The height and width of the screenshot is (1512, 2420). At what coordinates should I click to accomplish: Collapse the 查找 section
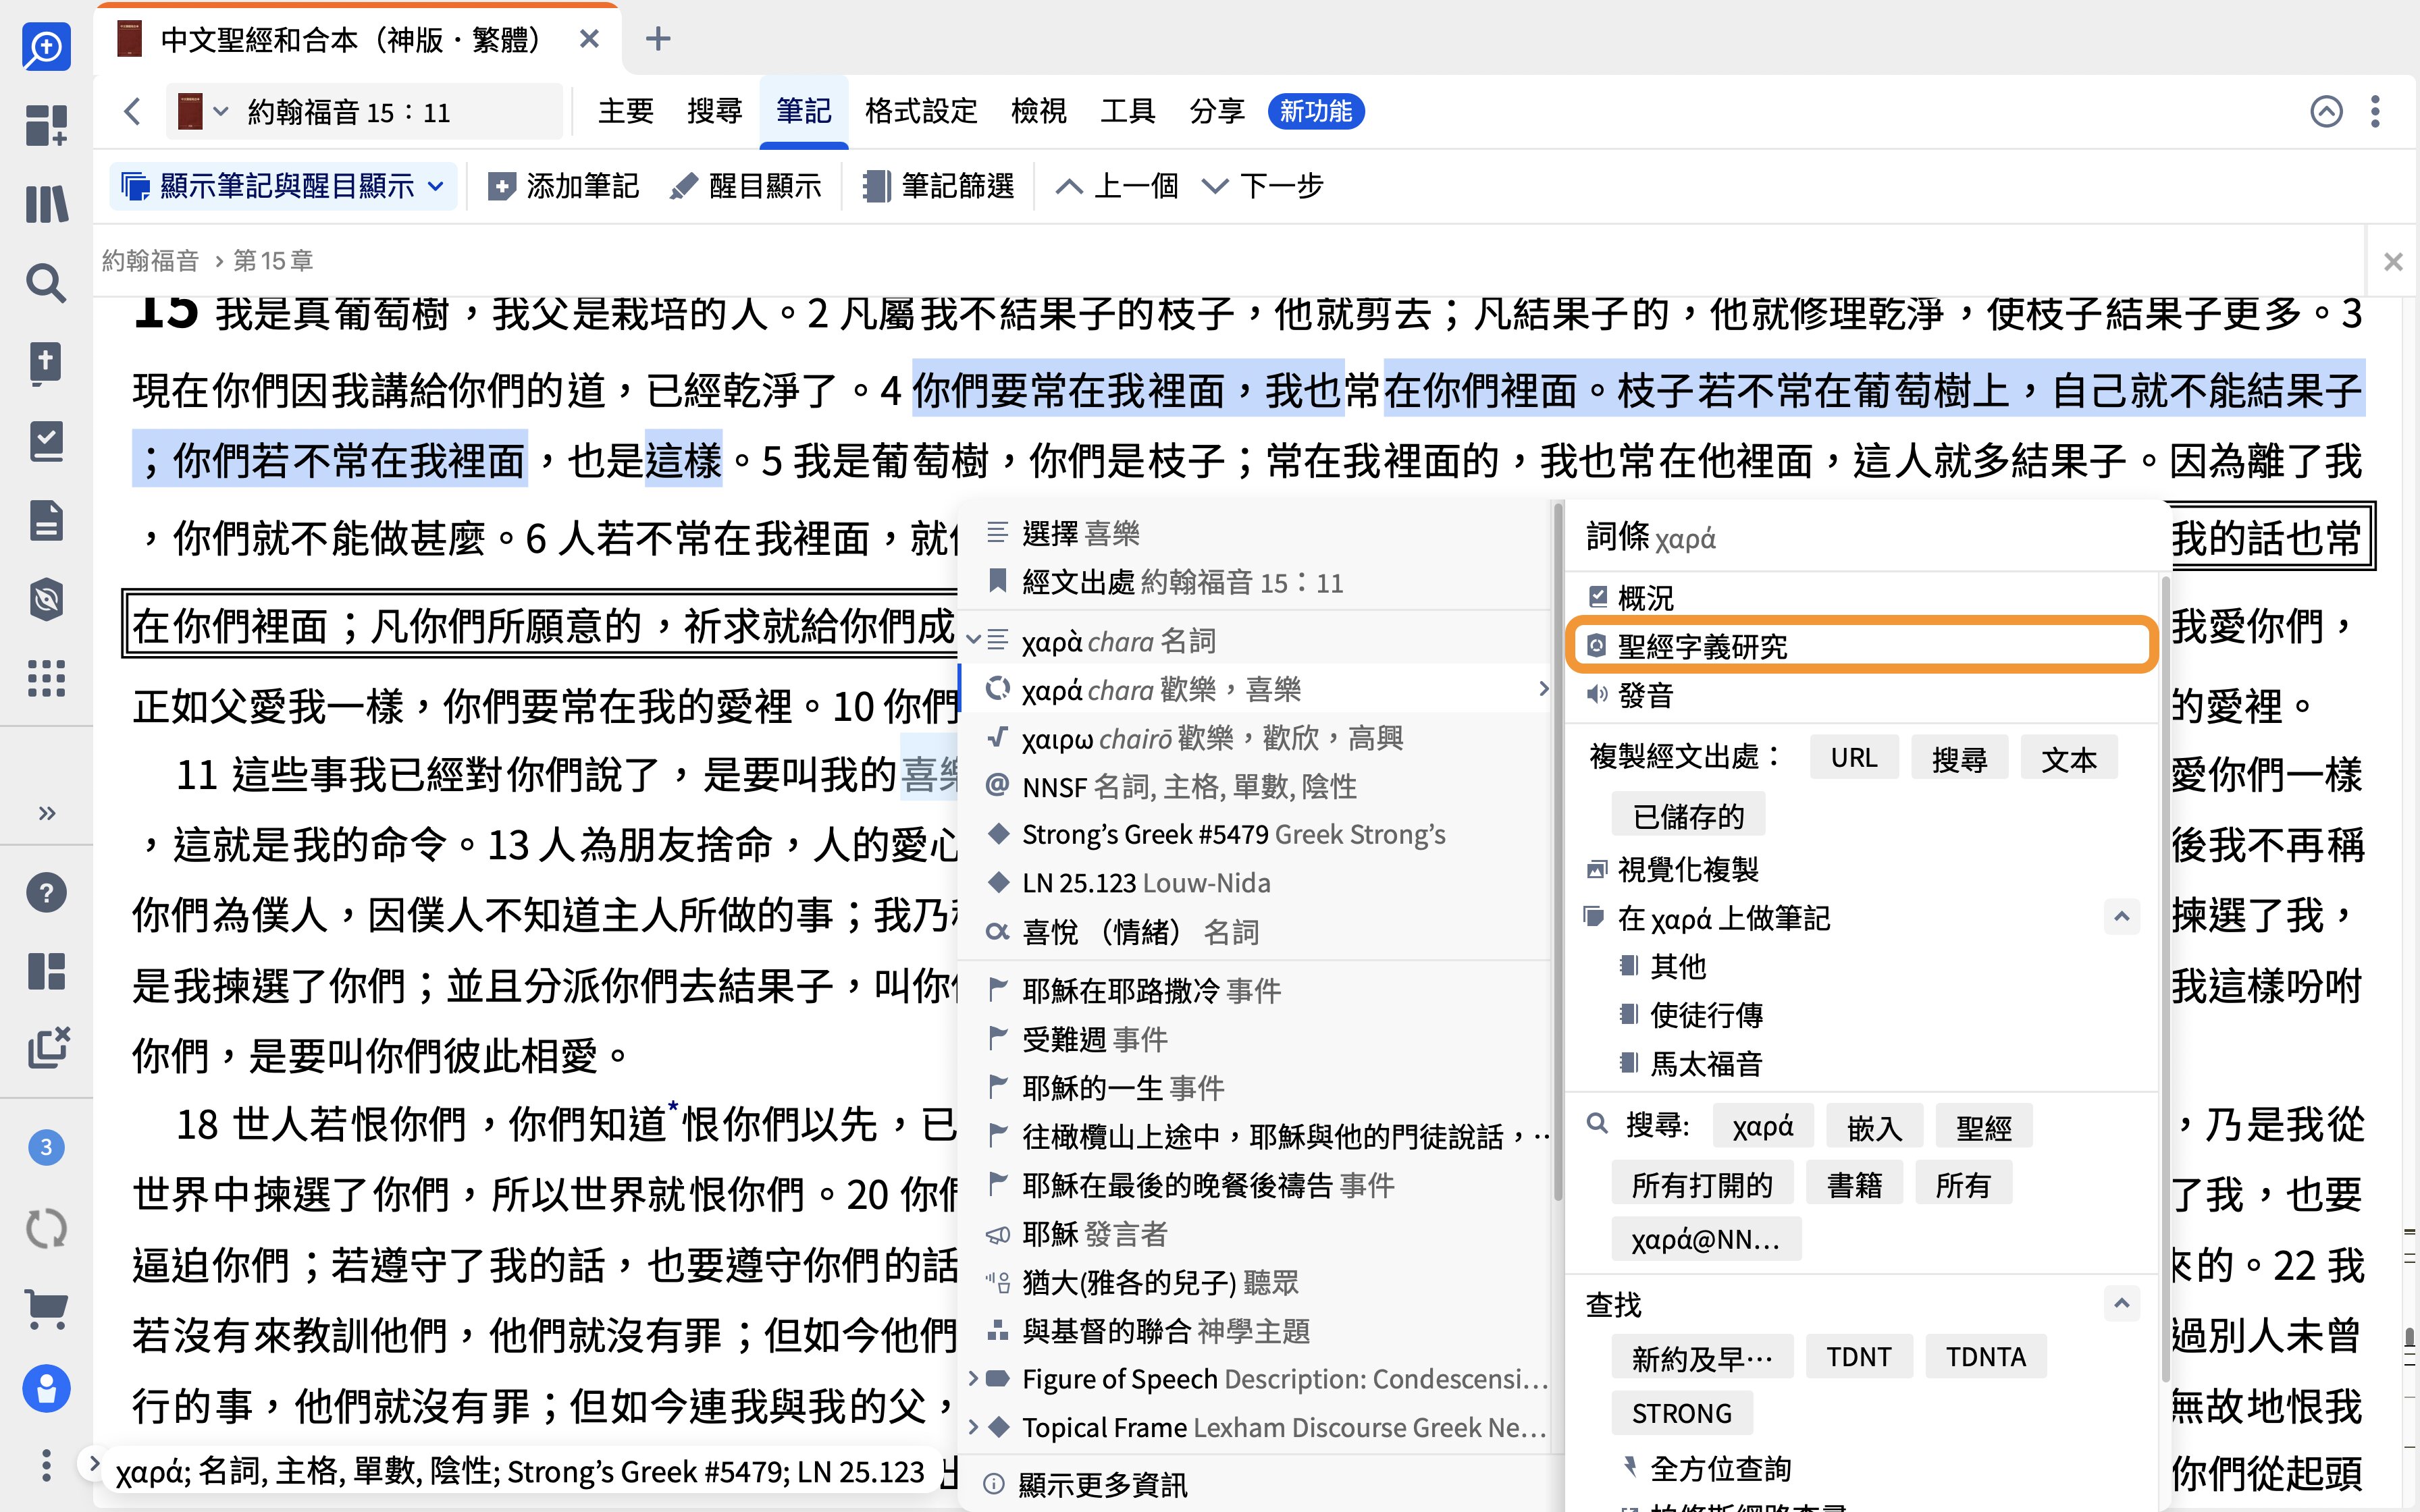click(x=2121, y=1303)
